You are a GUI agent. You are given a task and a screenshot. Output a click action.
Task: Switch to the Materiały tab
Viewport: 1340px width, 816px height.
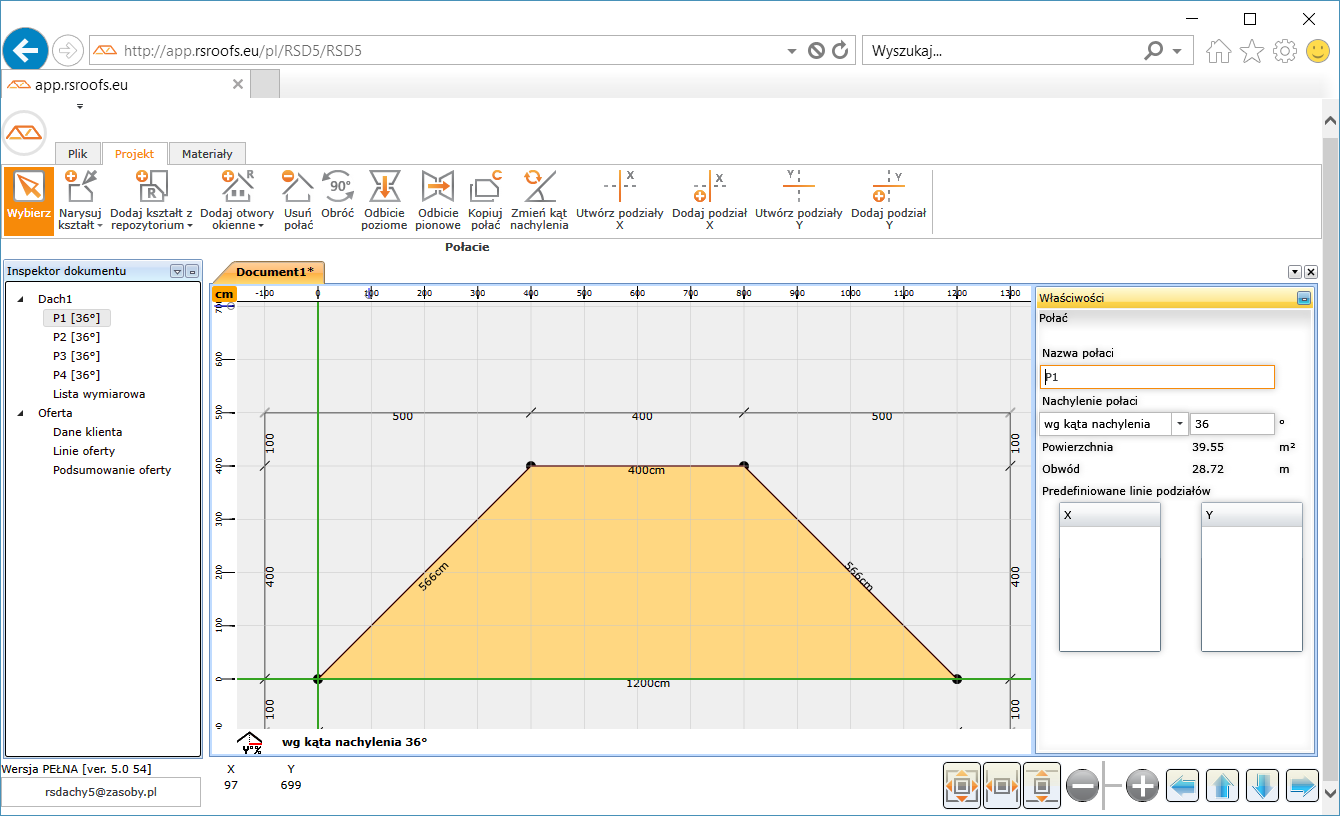click(x=207, y=154)
